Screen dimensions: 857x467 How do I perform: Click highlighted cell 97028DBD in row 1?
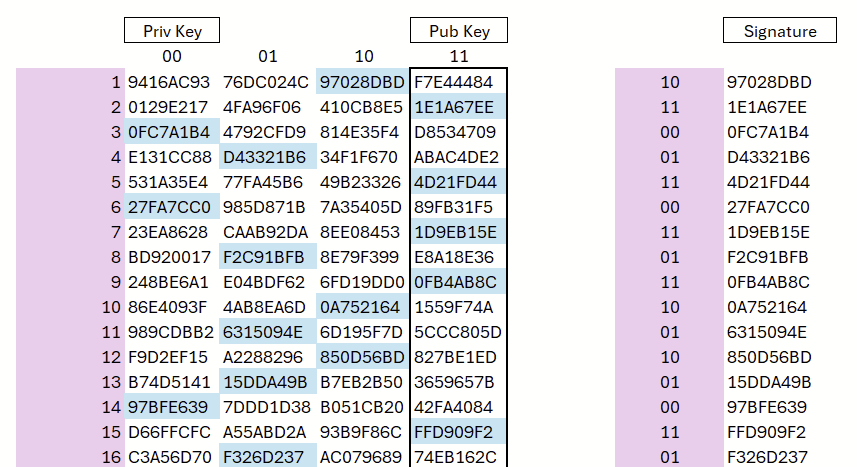362,82
